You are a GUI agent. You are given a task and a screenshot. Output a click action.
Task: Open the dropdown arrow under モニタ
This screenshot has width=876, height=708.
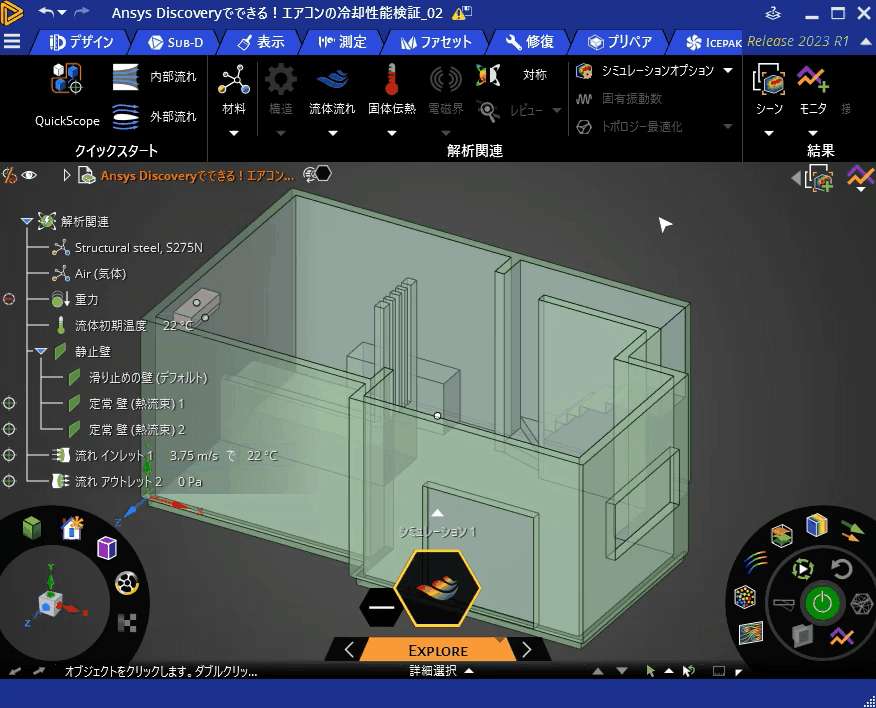click(813, 133)
